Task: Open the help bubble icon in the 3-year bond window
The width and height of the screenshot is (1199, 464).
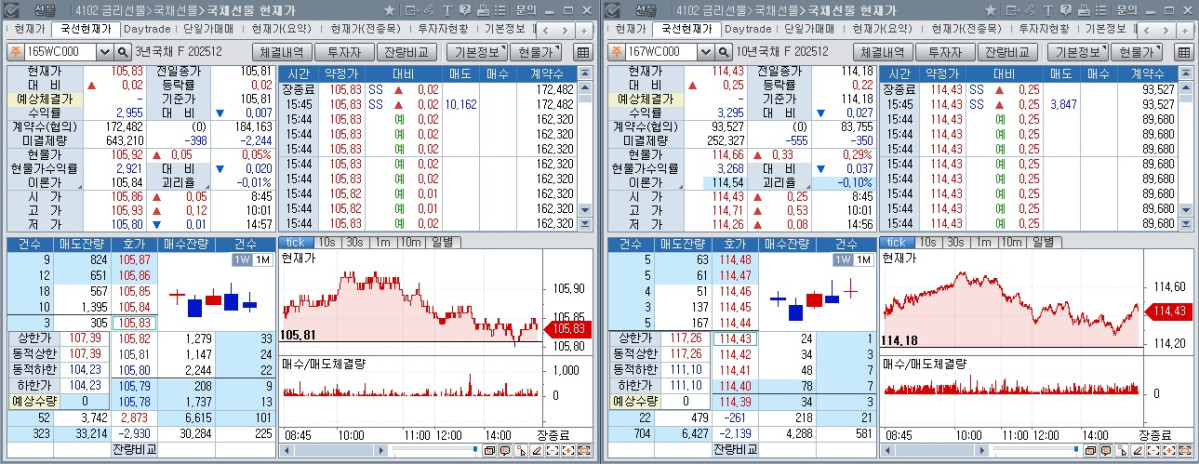Action: tap(465, 10)
